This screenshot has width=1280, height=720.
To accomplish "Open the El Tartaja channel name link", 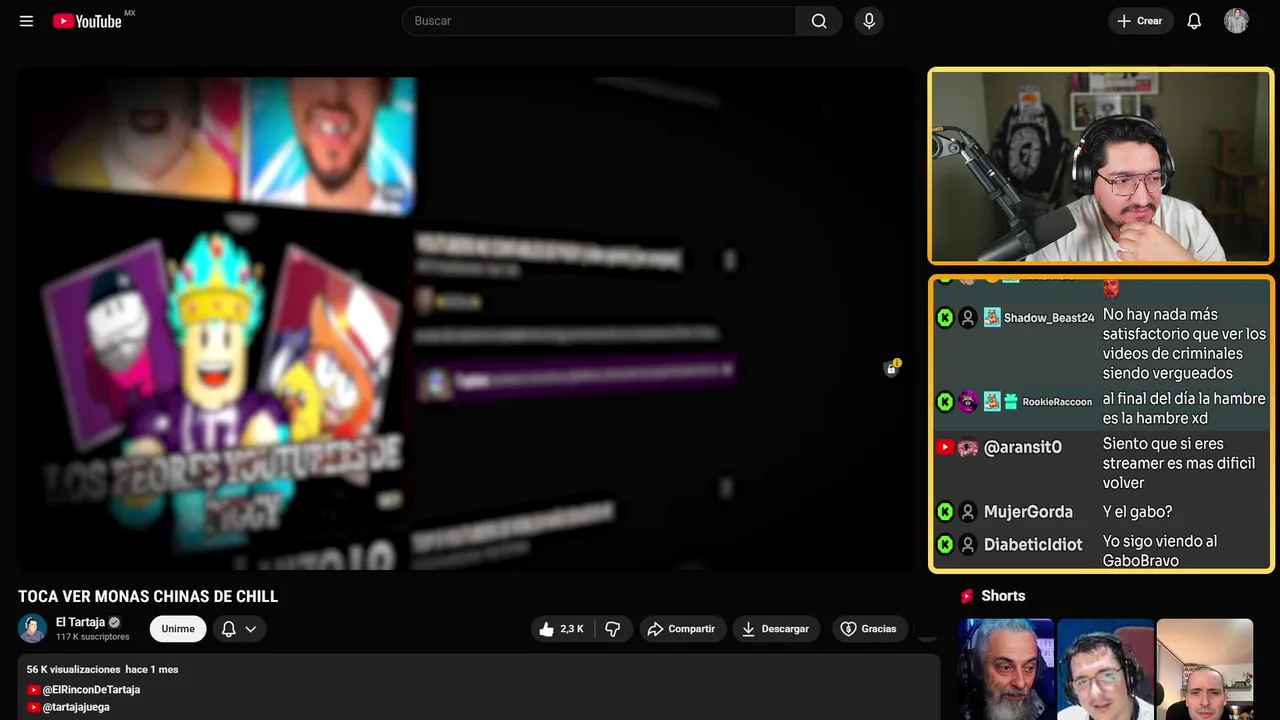I will pos(80,622).
